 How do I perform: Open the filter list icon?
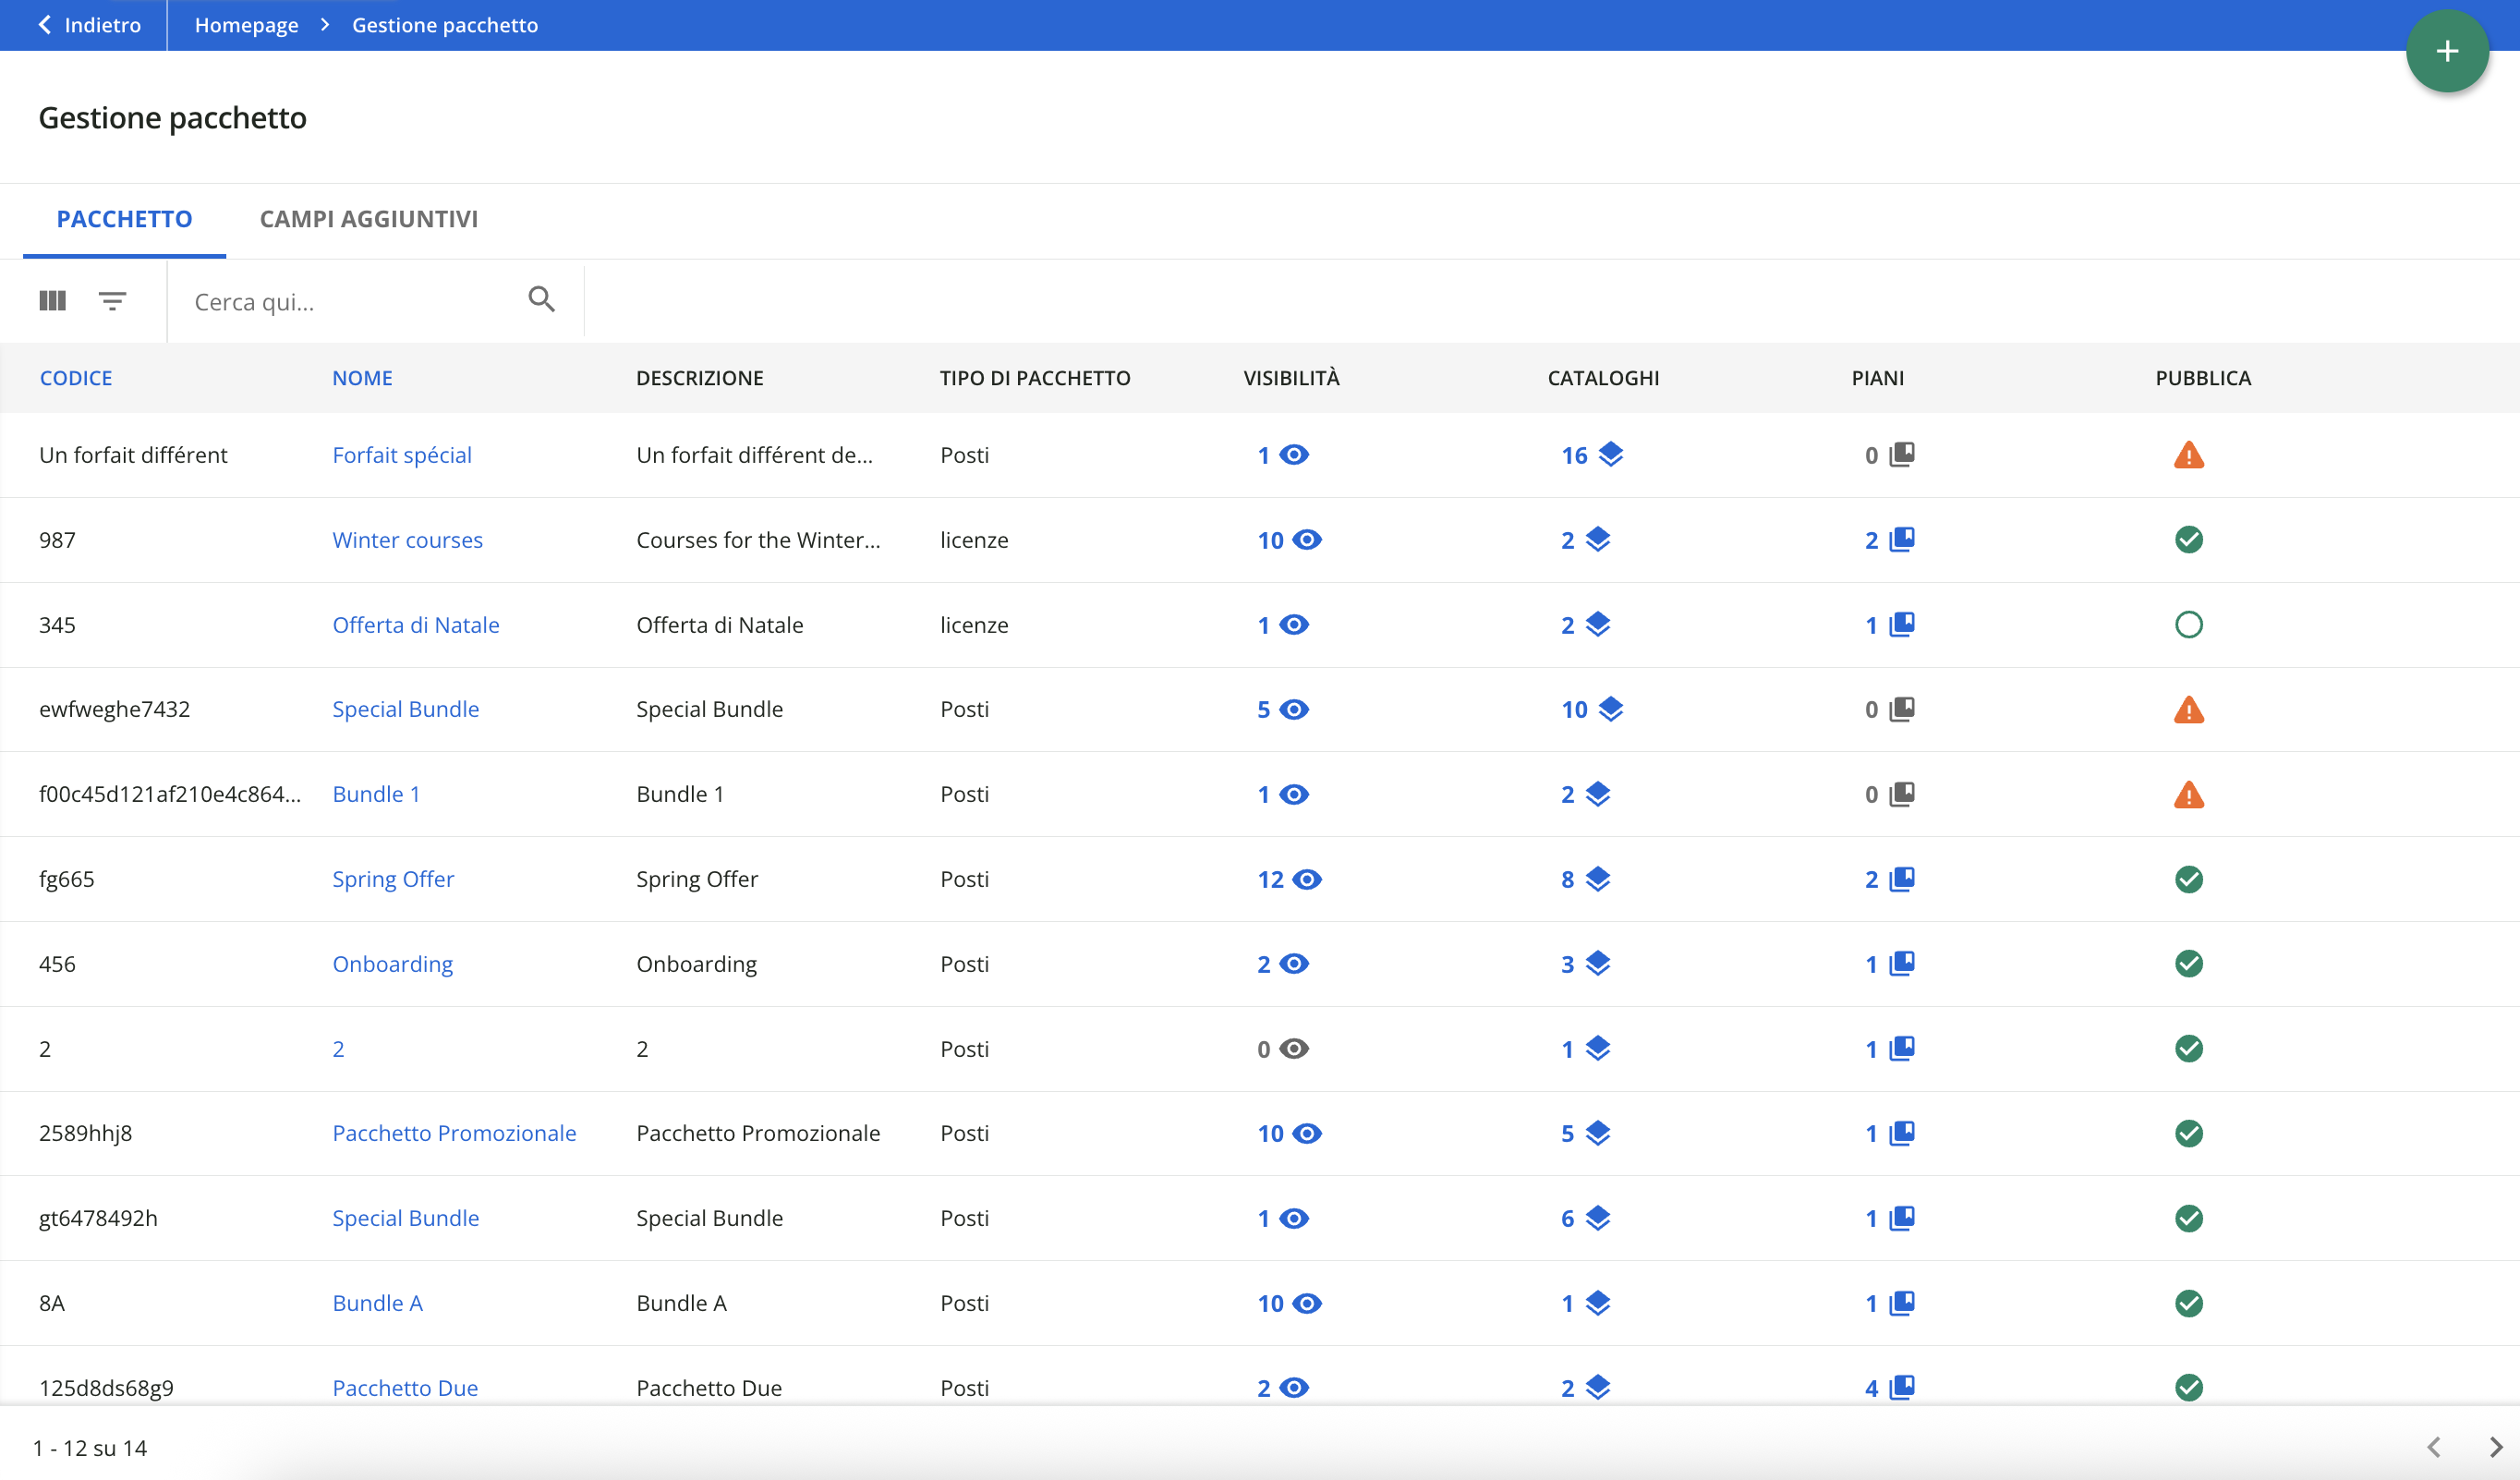click(112, 300)
